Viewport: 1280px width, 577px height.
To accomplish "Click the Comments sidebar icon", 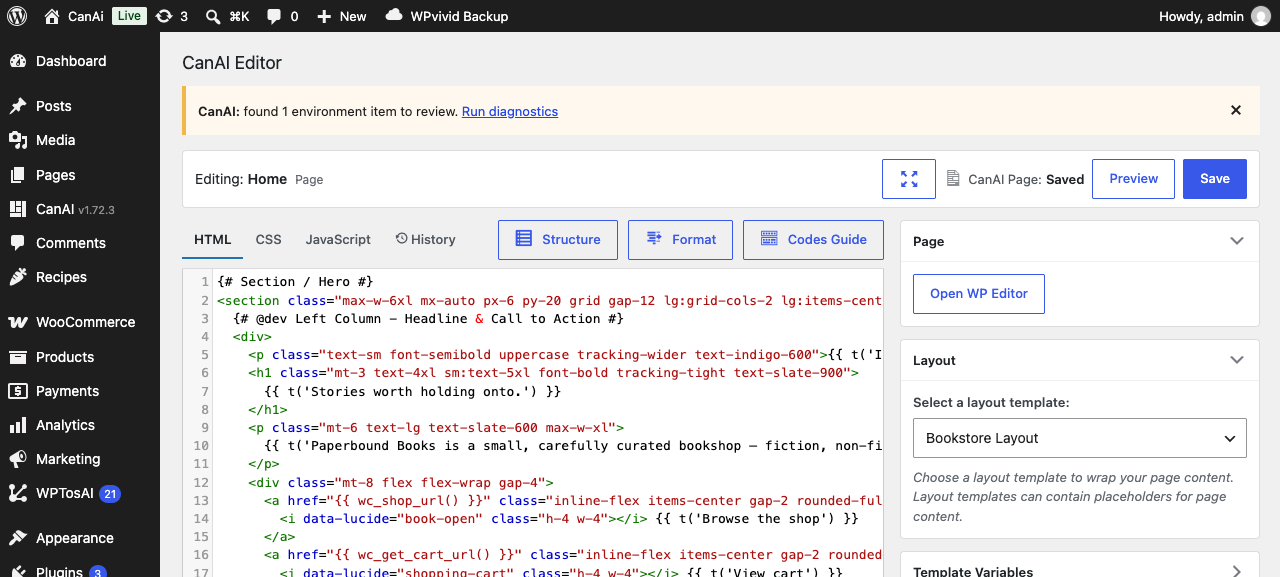I will [18, 243].
